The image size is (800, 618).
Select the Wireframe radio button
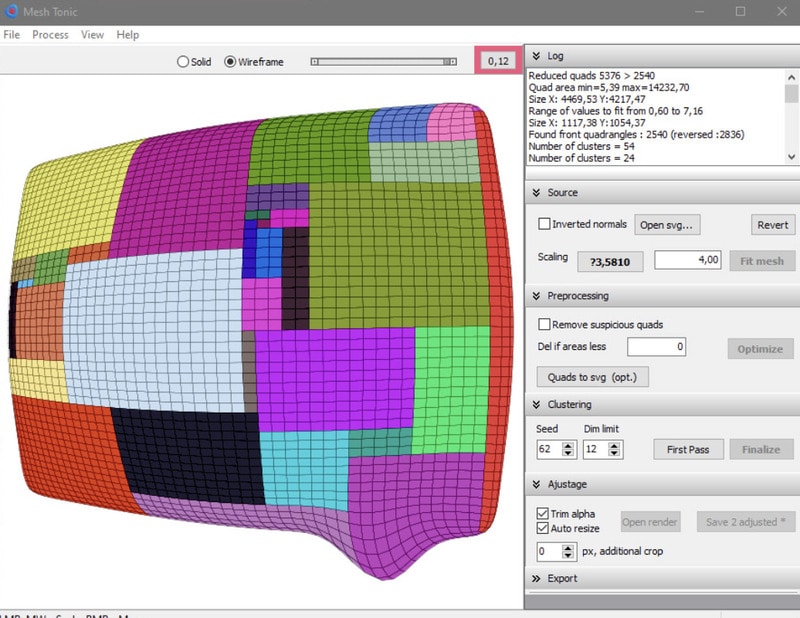pyautogui.click(x=231, y=62)
